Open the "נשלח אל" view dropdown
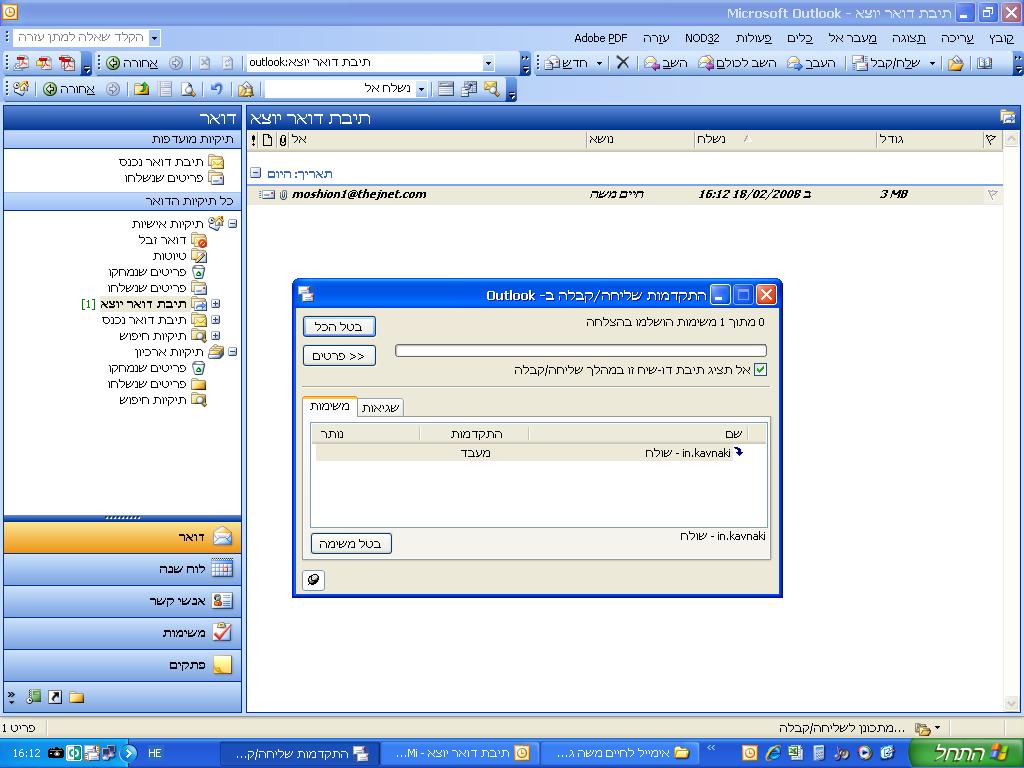 421,89
